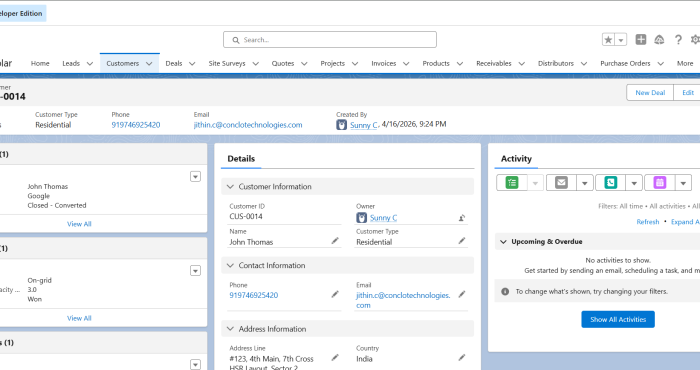Open row menu for On-grid deal

pos(195,271)
